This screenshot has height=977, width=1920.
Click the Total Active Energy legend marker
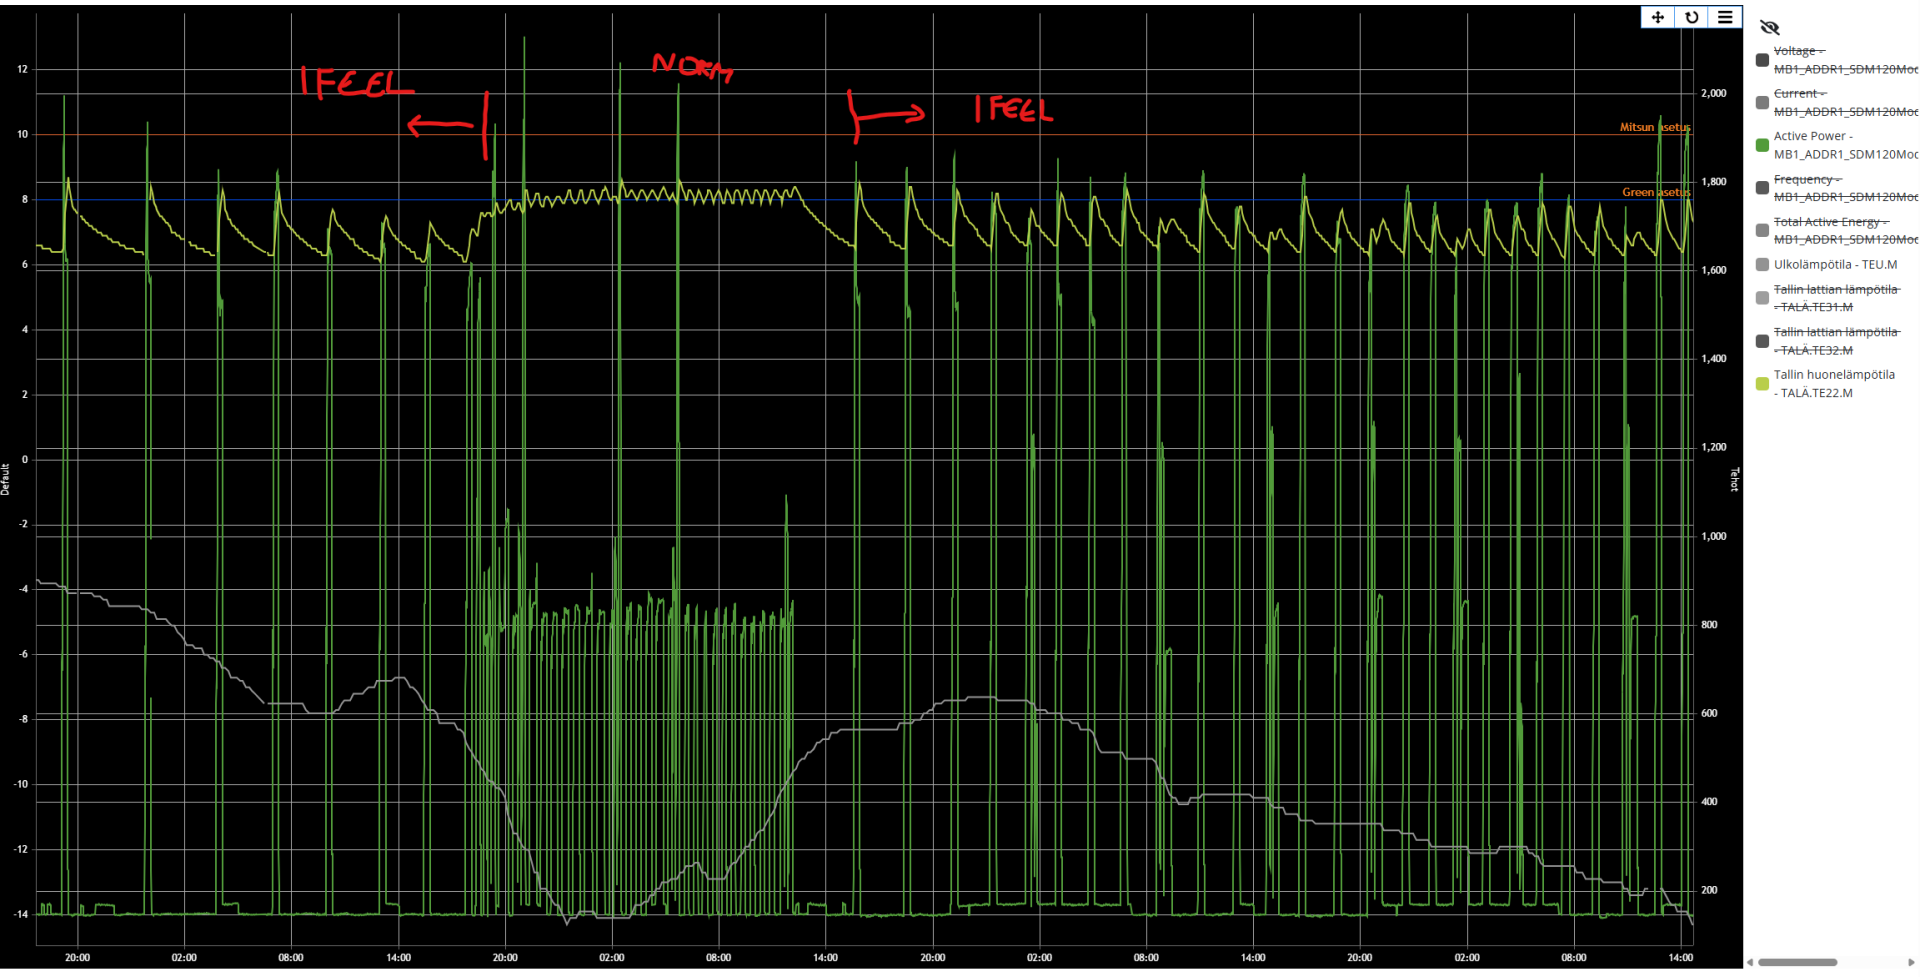(1762, 230)
